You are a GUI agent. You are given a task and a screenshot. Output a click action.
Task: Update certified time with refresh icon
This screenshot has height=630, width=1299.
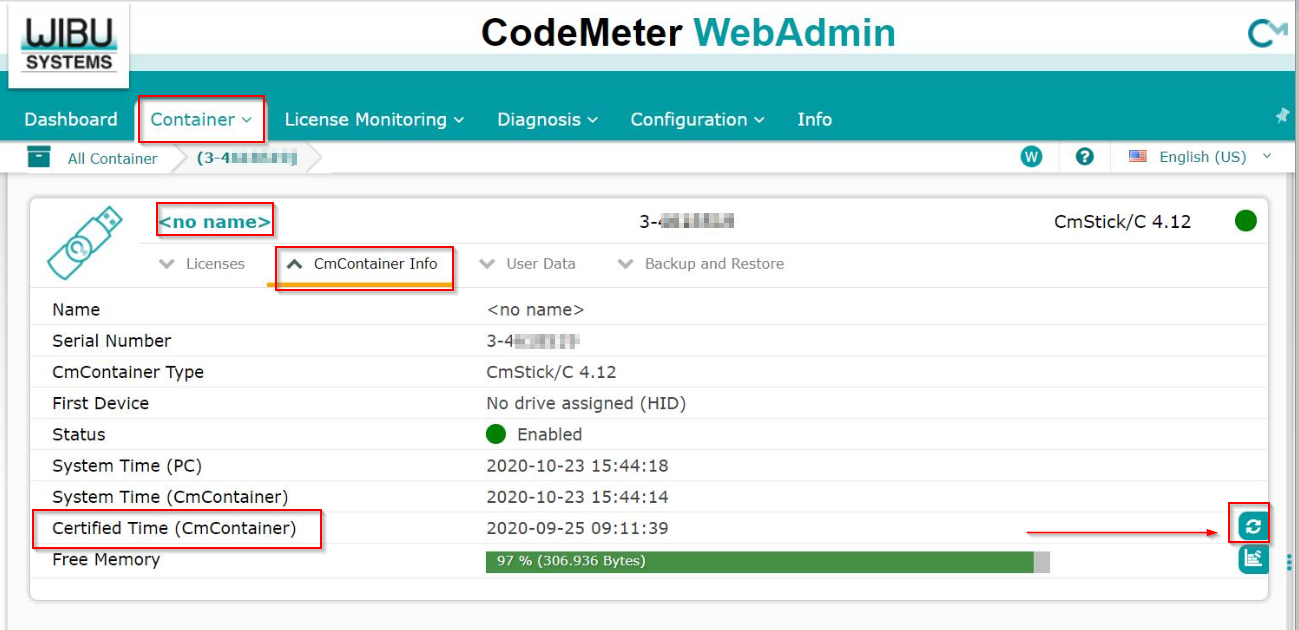1253,525
